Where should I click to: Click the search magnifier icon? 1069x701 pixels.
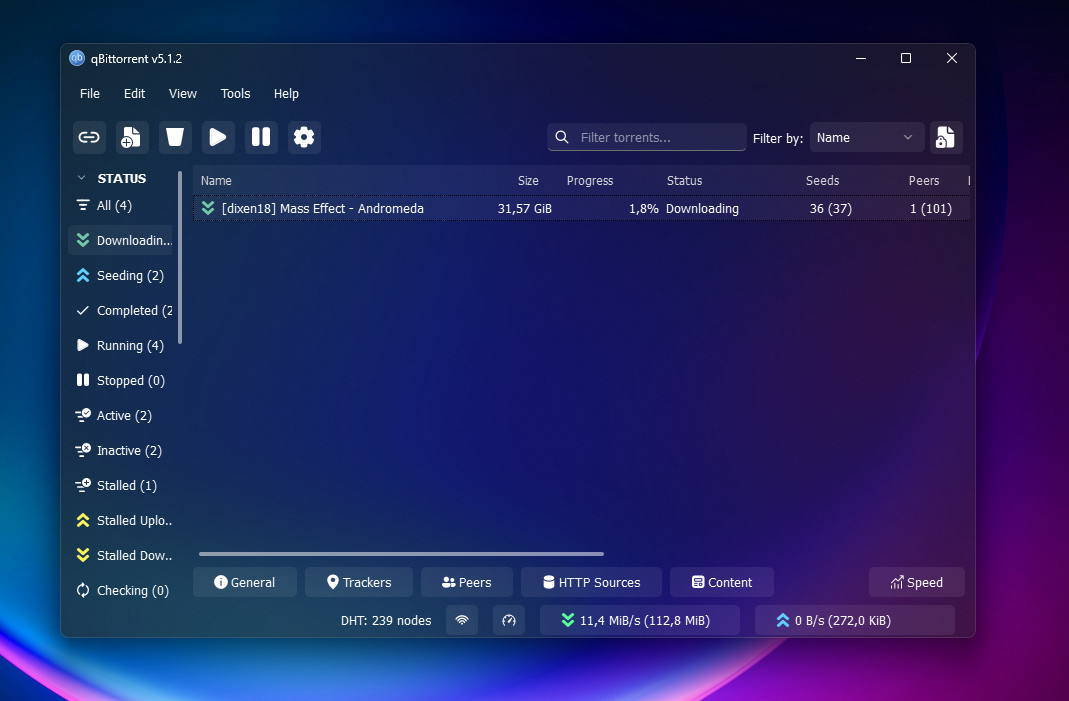(562, 137)
